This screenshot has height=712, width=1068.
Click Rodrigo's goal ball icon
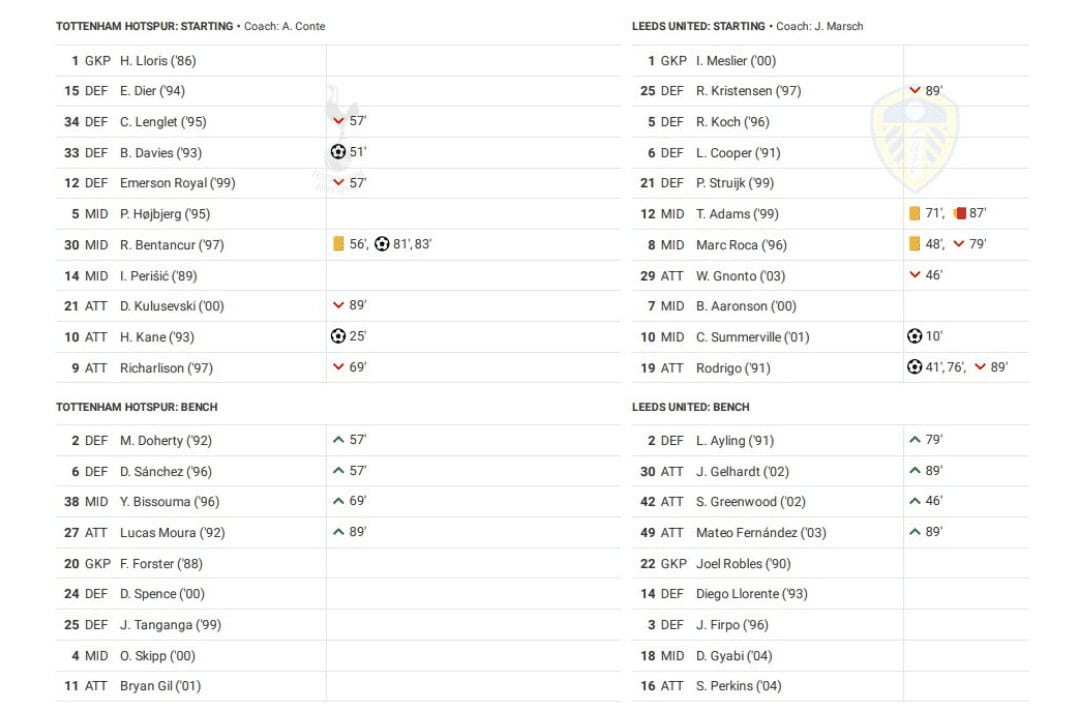click(x=914, y=367)
